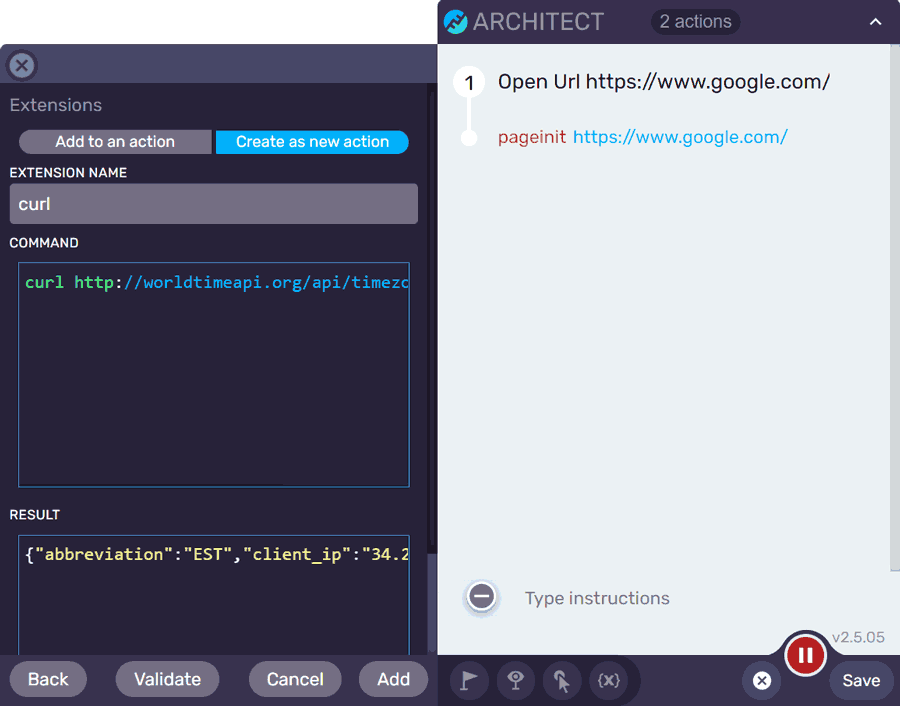Click the 'Type instructions' input
The image size is (900, 706).
tap(597, 598)
